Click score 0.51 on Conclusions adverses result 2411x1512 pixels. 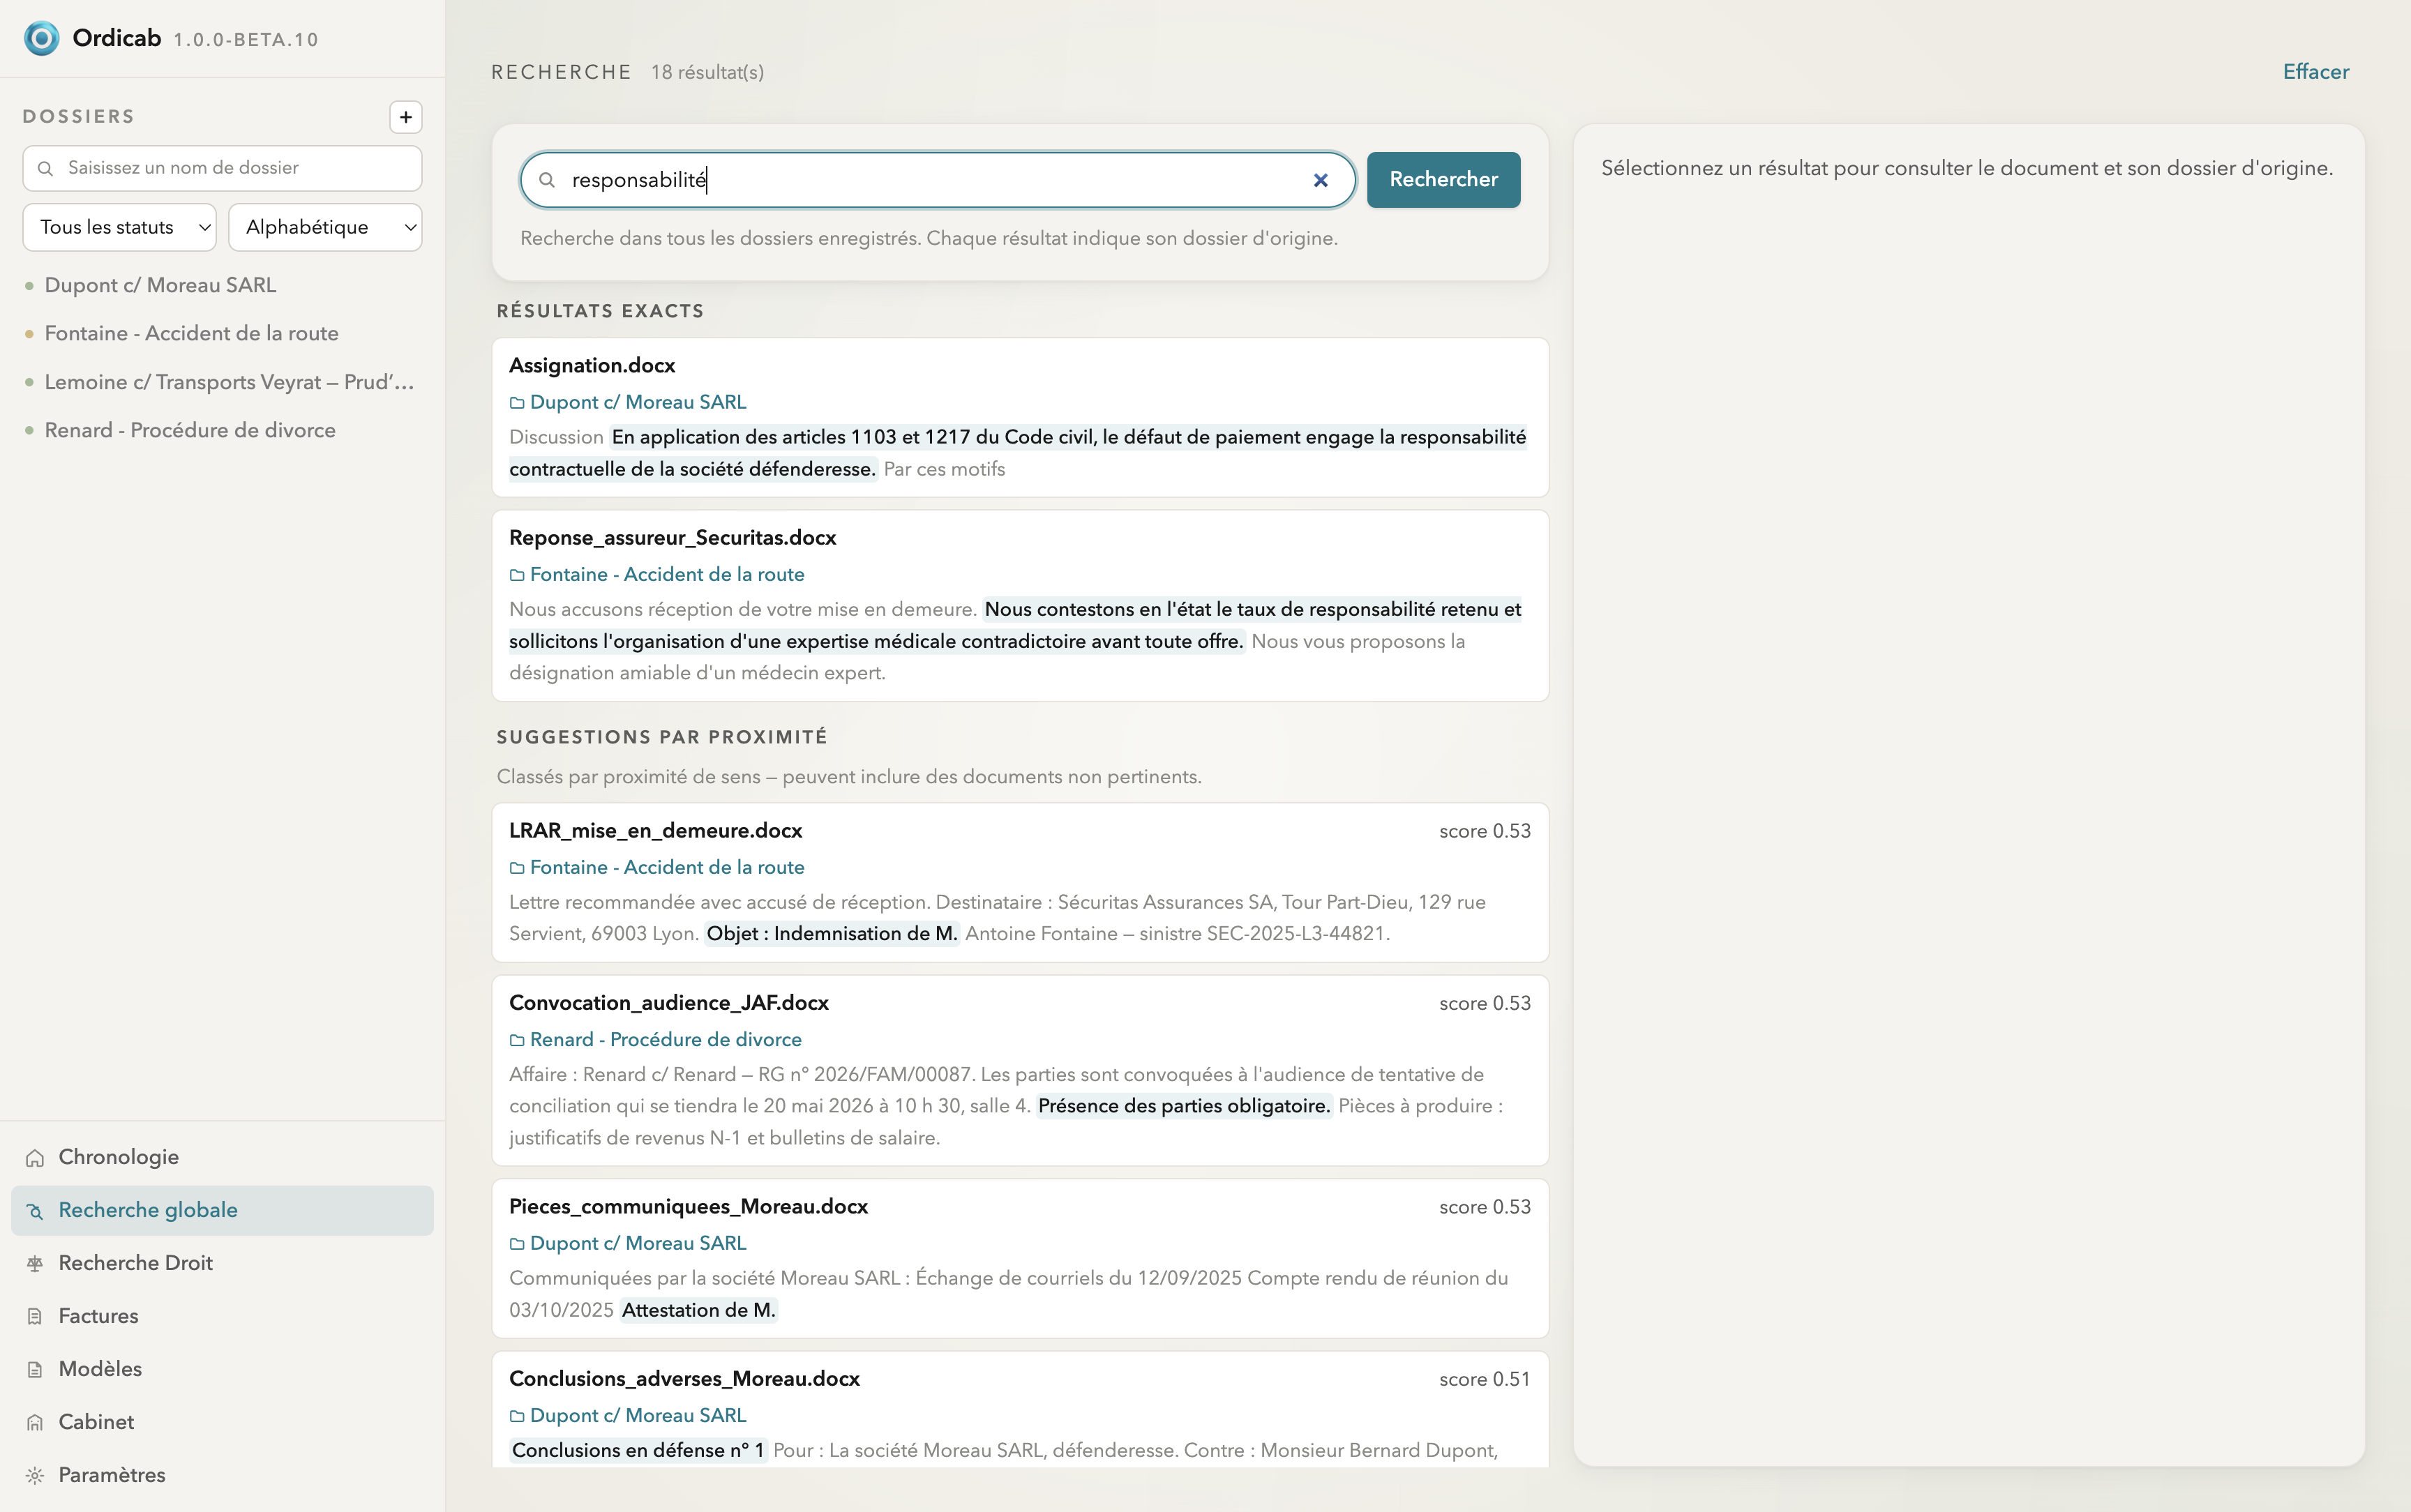point(1484,1379)
